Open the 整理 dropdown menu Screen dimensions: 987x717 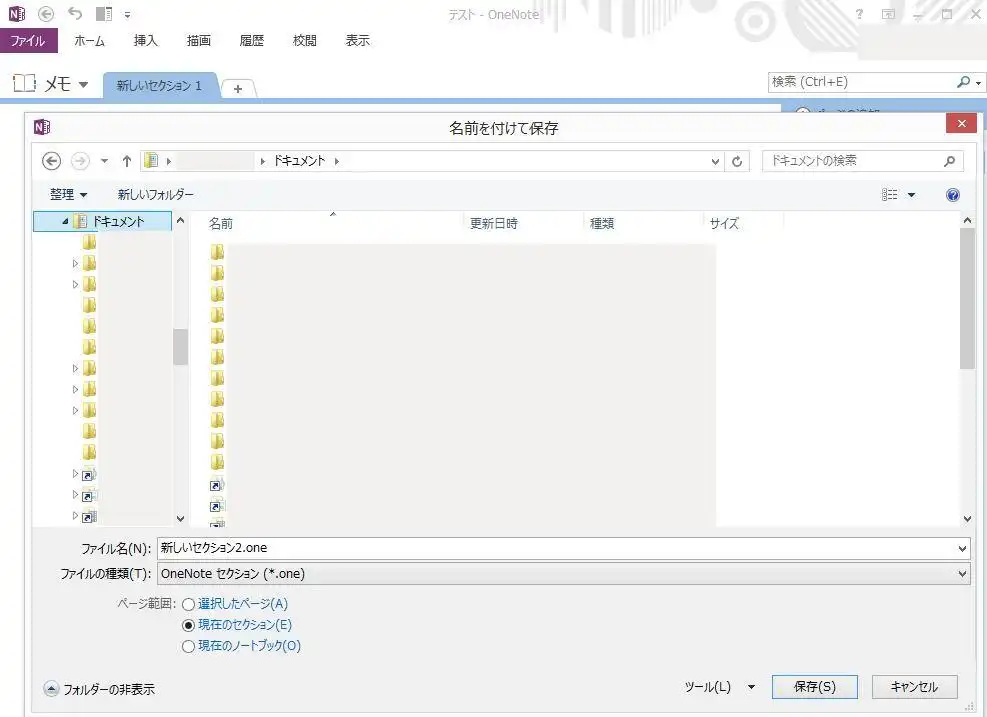[x=68, y=195]
